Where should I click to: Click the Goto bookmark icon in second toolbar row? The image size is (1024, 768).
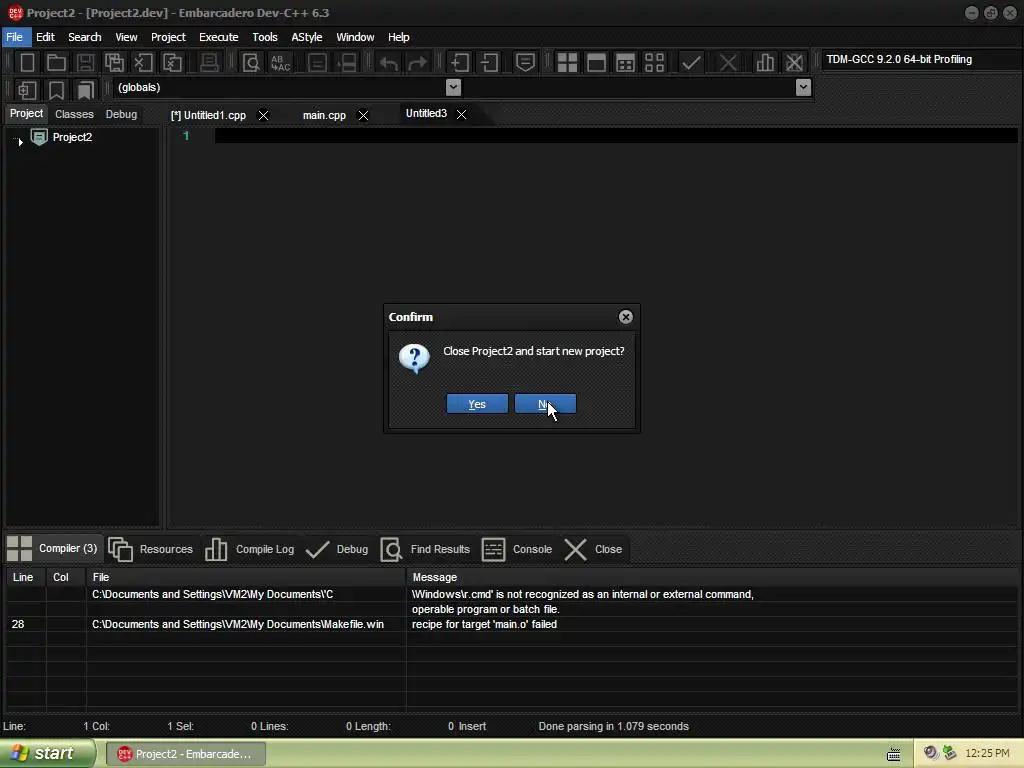[x=85, y=89]
